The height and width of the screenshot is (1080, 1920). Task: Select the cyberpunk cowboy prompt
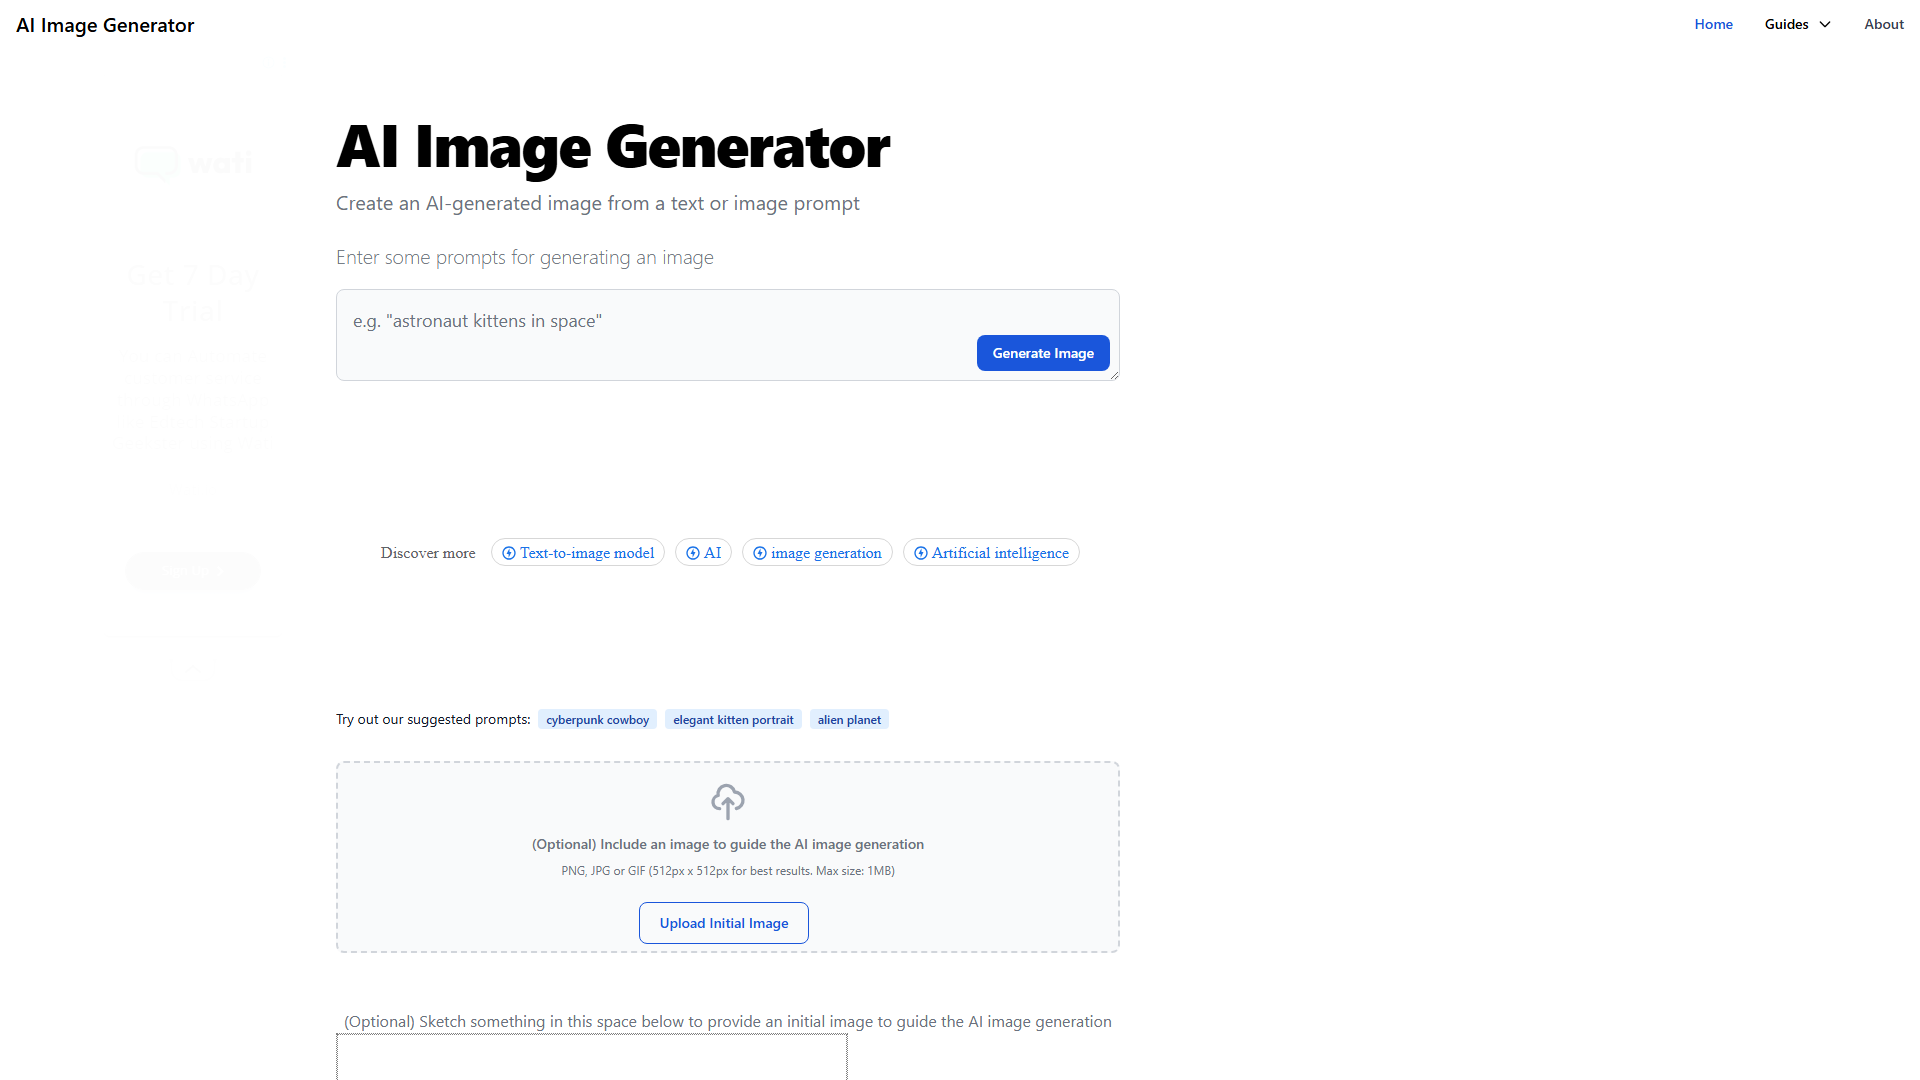[597, 720]
